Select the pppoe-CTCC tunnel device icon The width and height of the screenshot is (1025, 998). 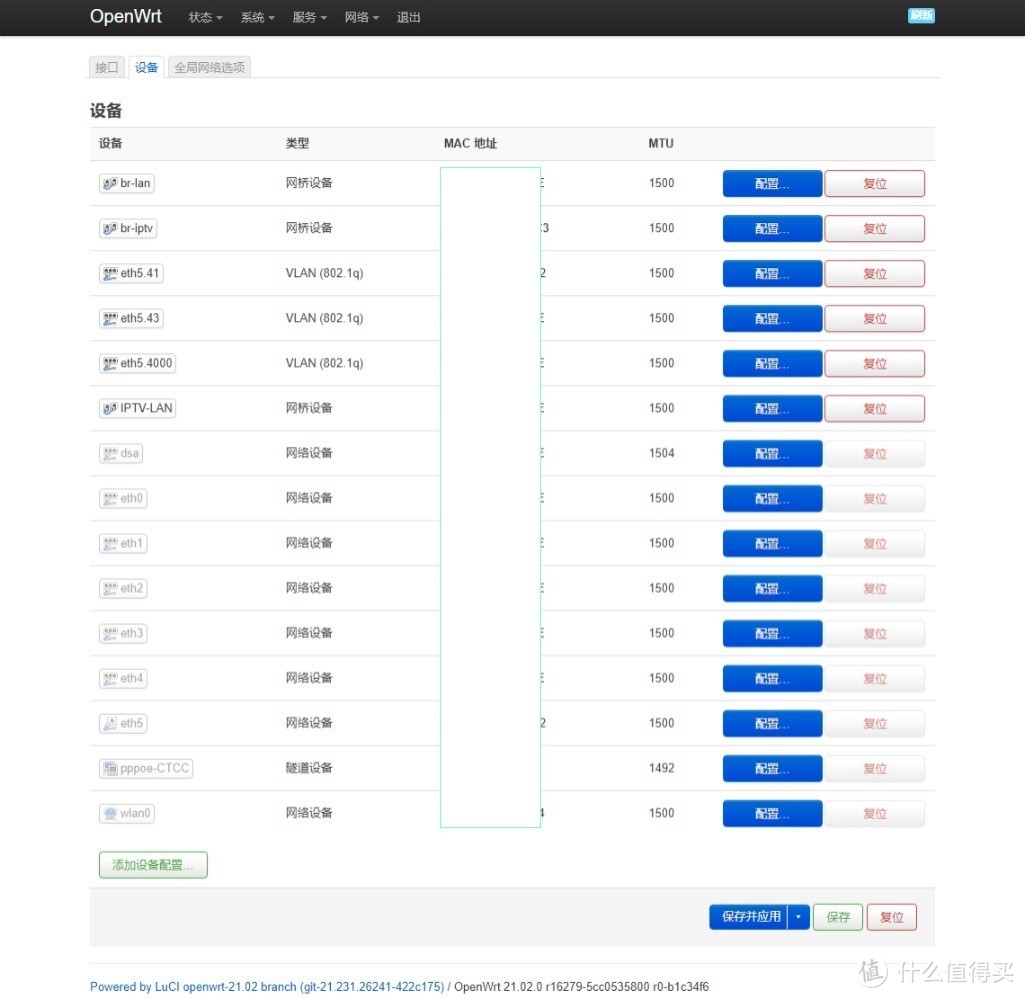coord(109,769)
